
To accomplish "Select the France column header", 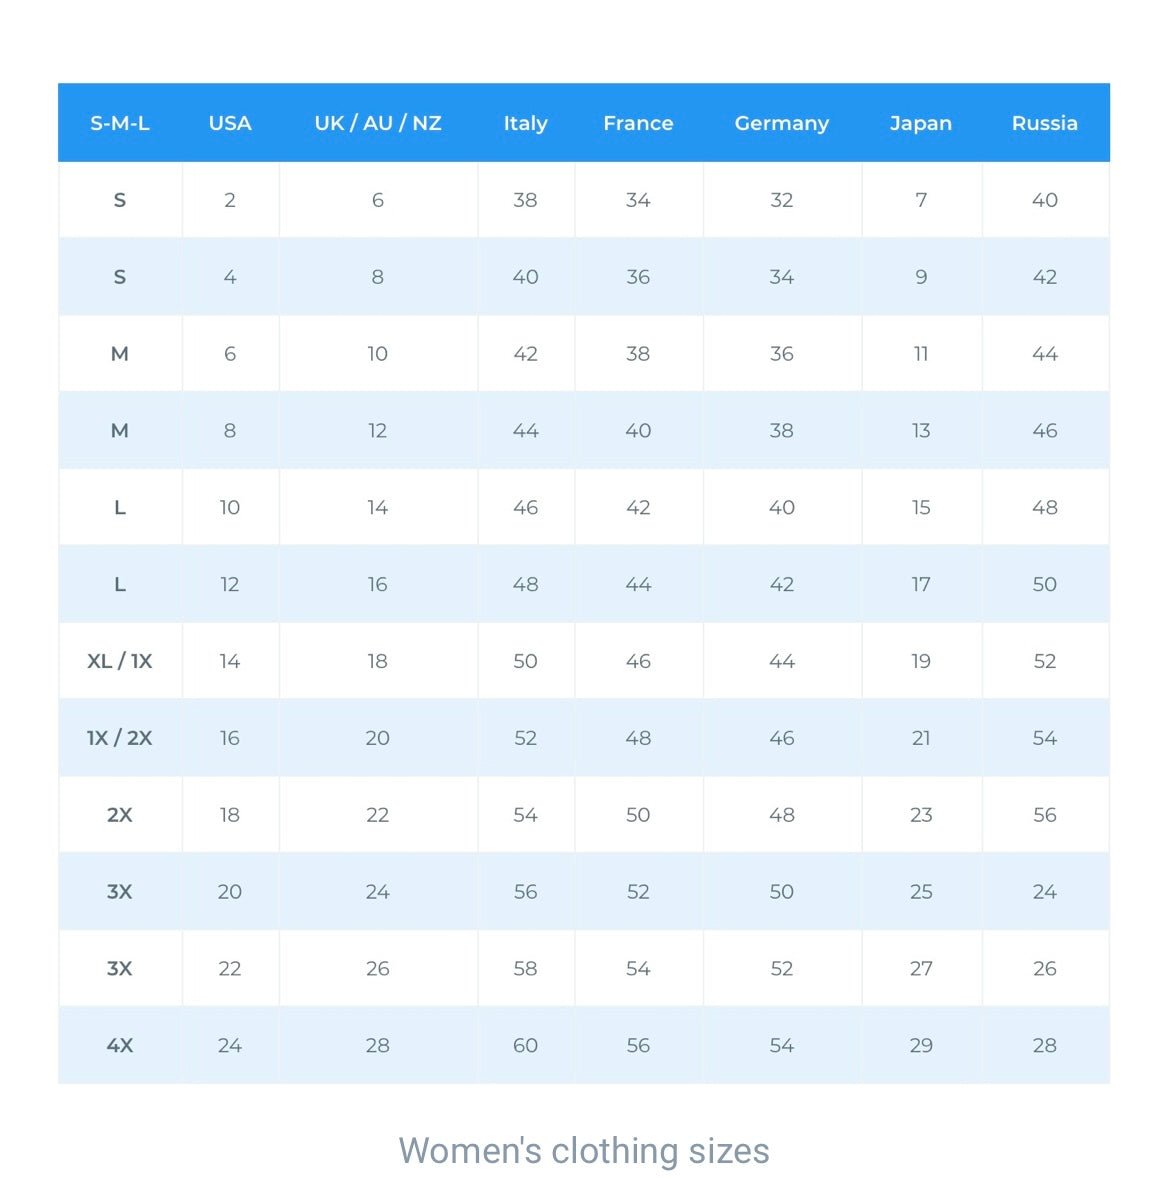I will tap(638, 123).
